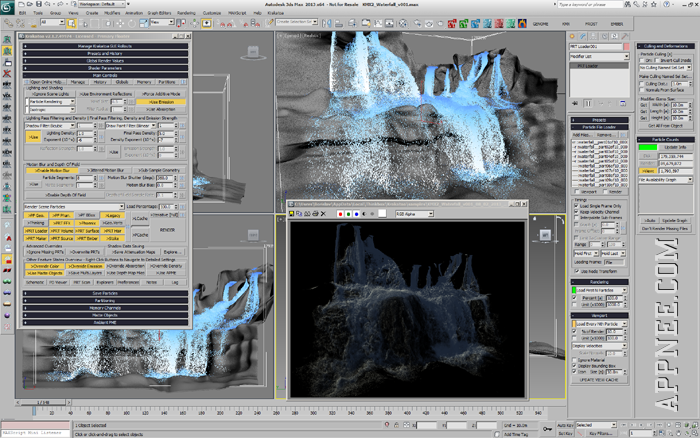Click the save image icon in render window
This screenshot has height=438, width=700.
(x=292, y=214)
